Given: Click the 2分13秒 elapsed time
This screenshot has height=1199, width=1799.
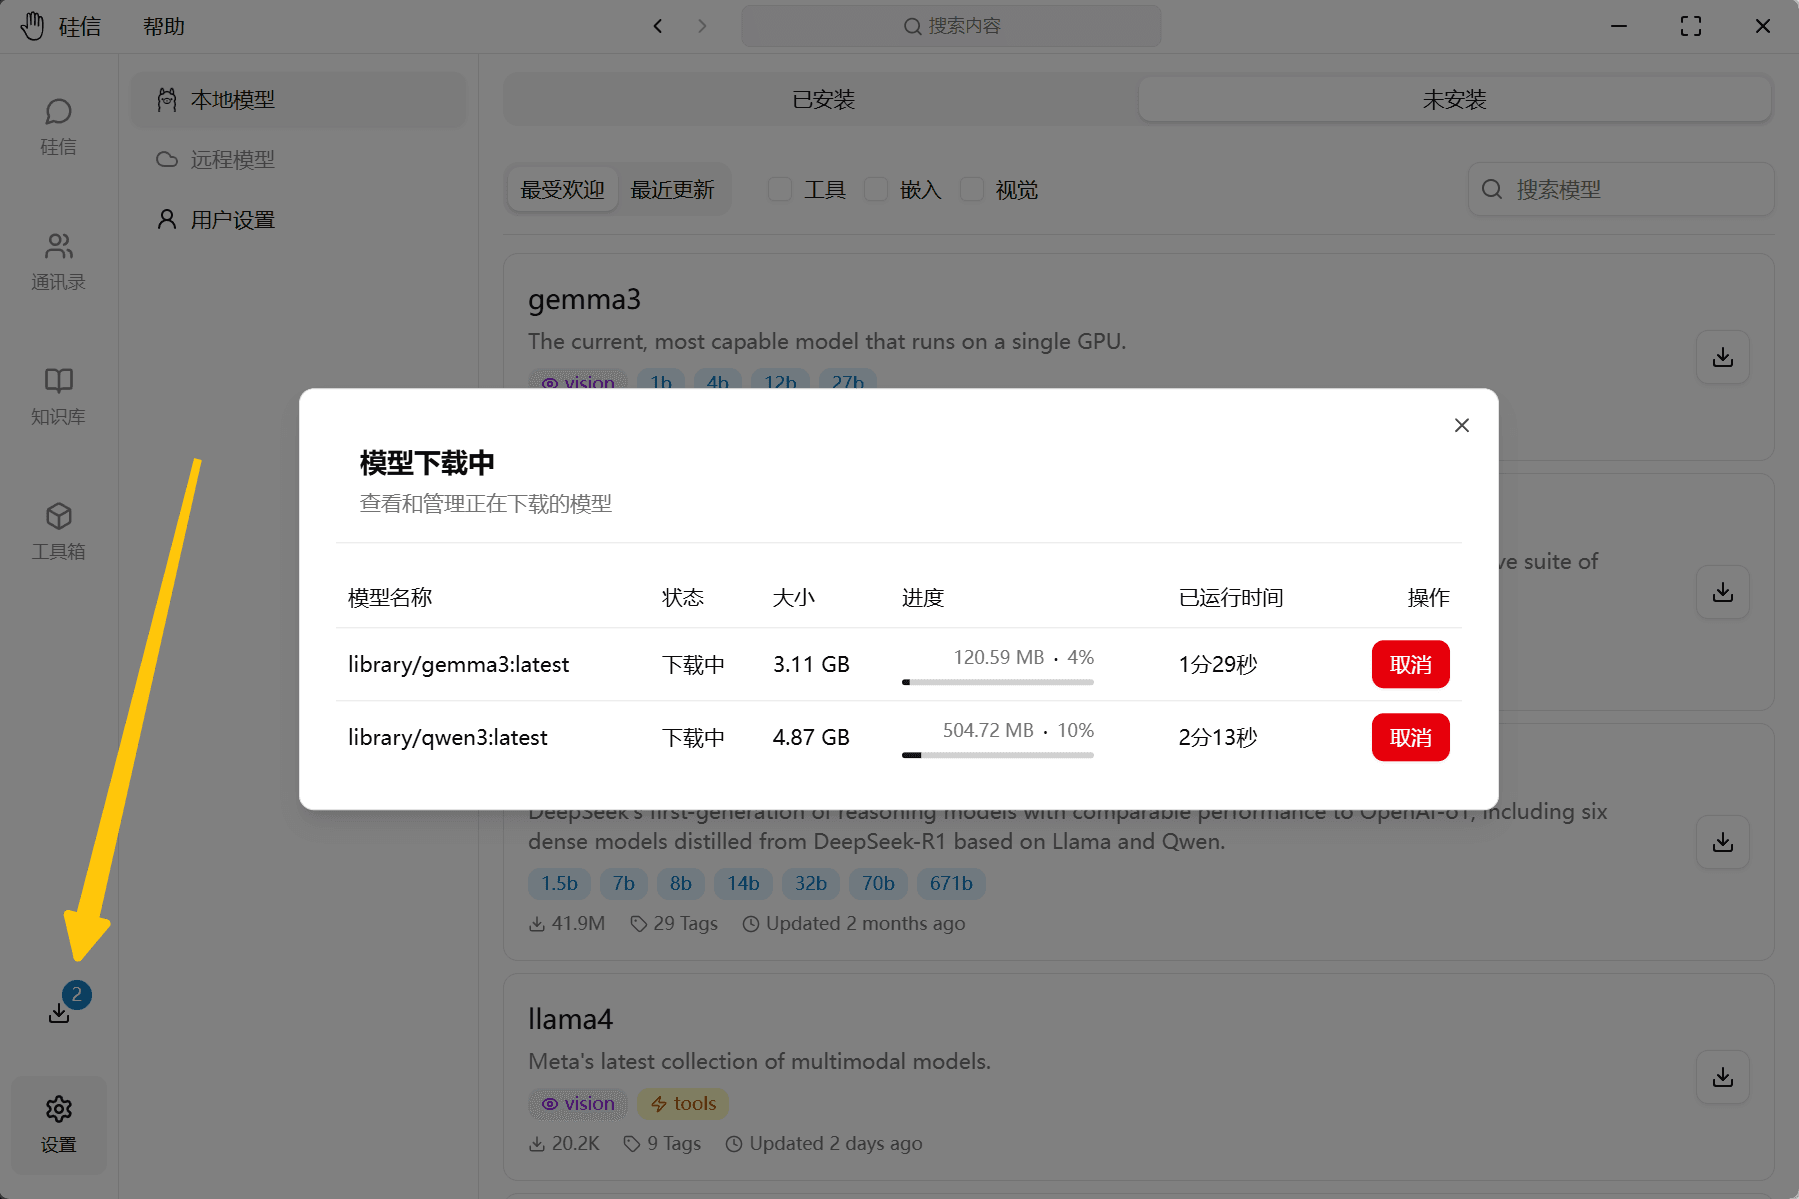Looking at the screenshot, I should pos(1218,737).
